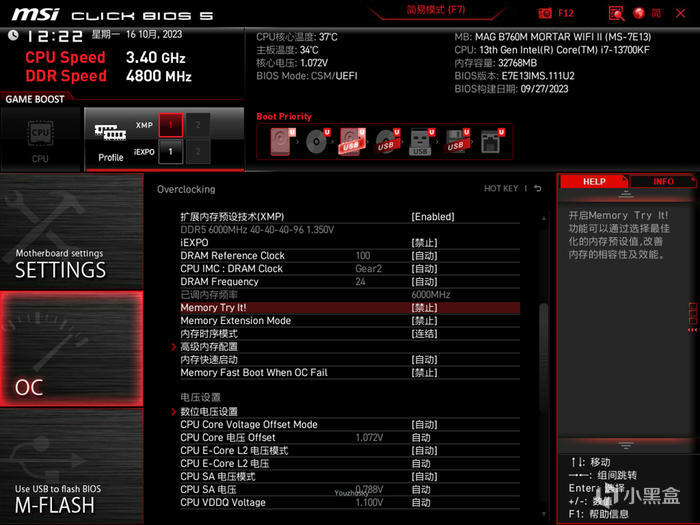Select the USB key boot device icon

pyautogui.click(x=421, y=142)
